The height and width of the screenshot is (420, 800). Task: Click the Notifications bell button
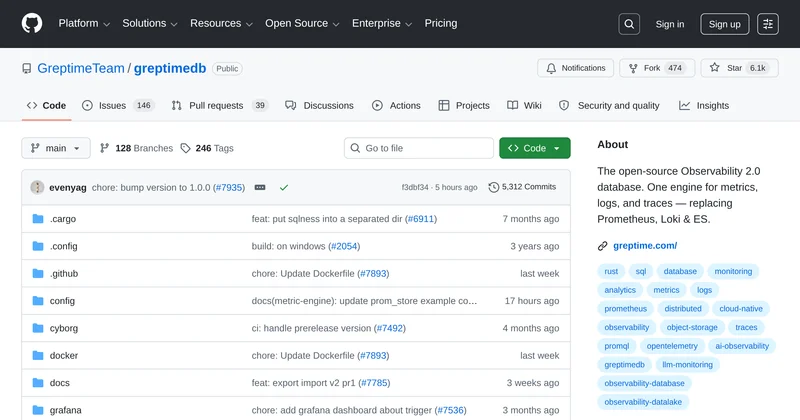575,68
